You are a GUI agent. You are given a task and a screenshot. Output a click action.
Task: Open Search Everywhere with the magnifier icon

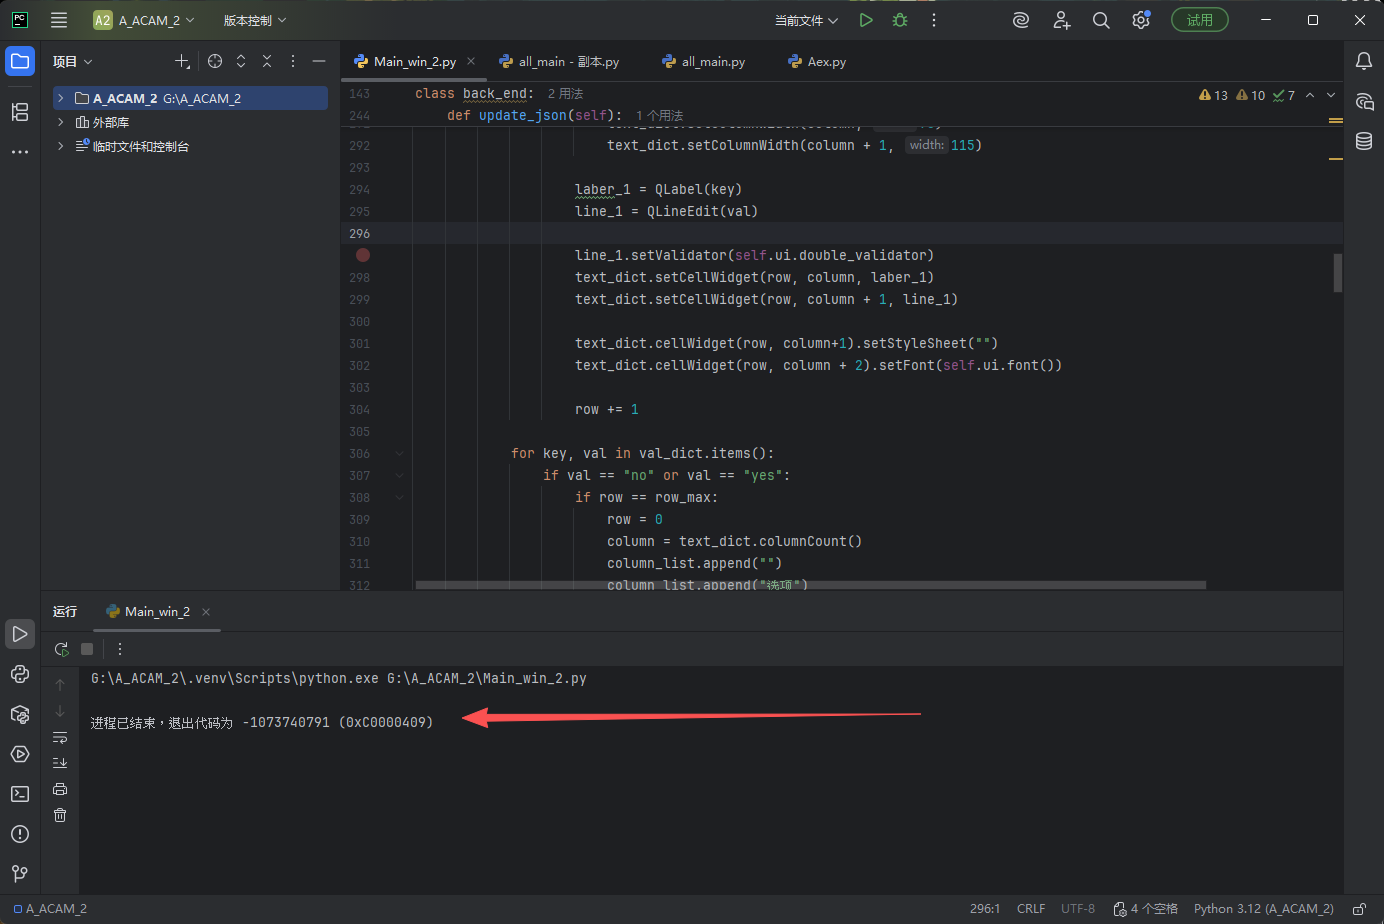click(1101, 19)
